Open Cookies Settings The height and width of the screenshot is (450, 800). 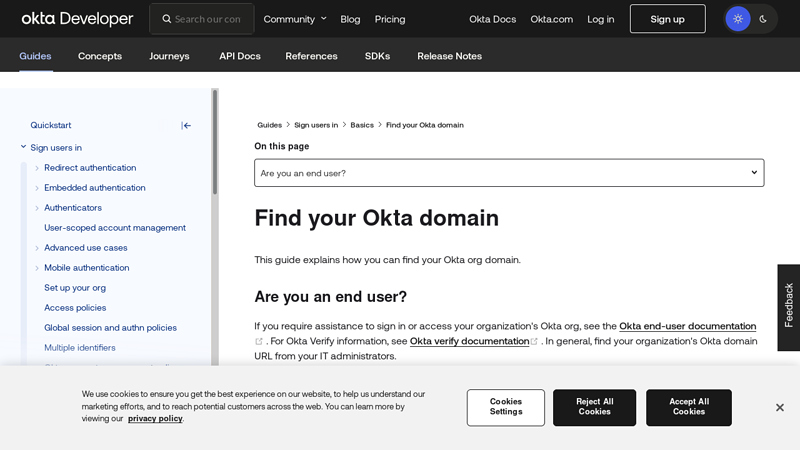tap(506, 407)
